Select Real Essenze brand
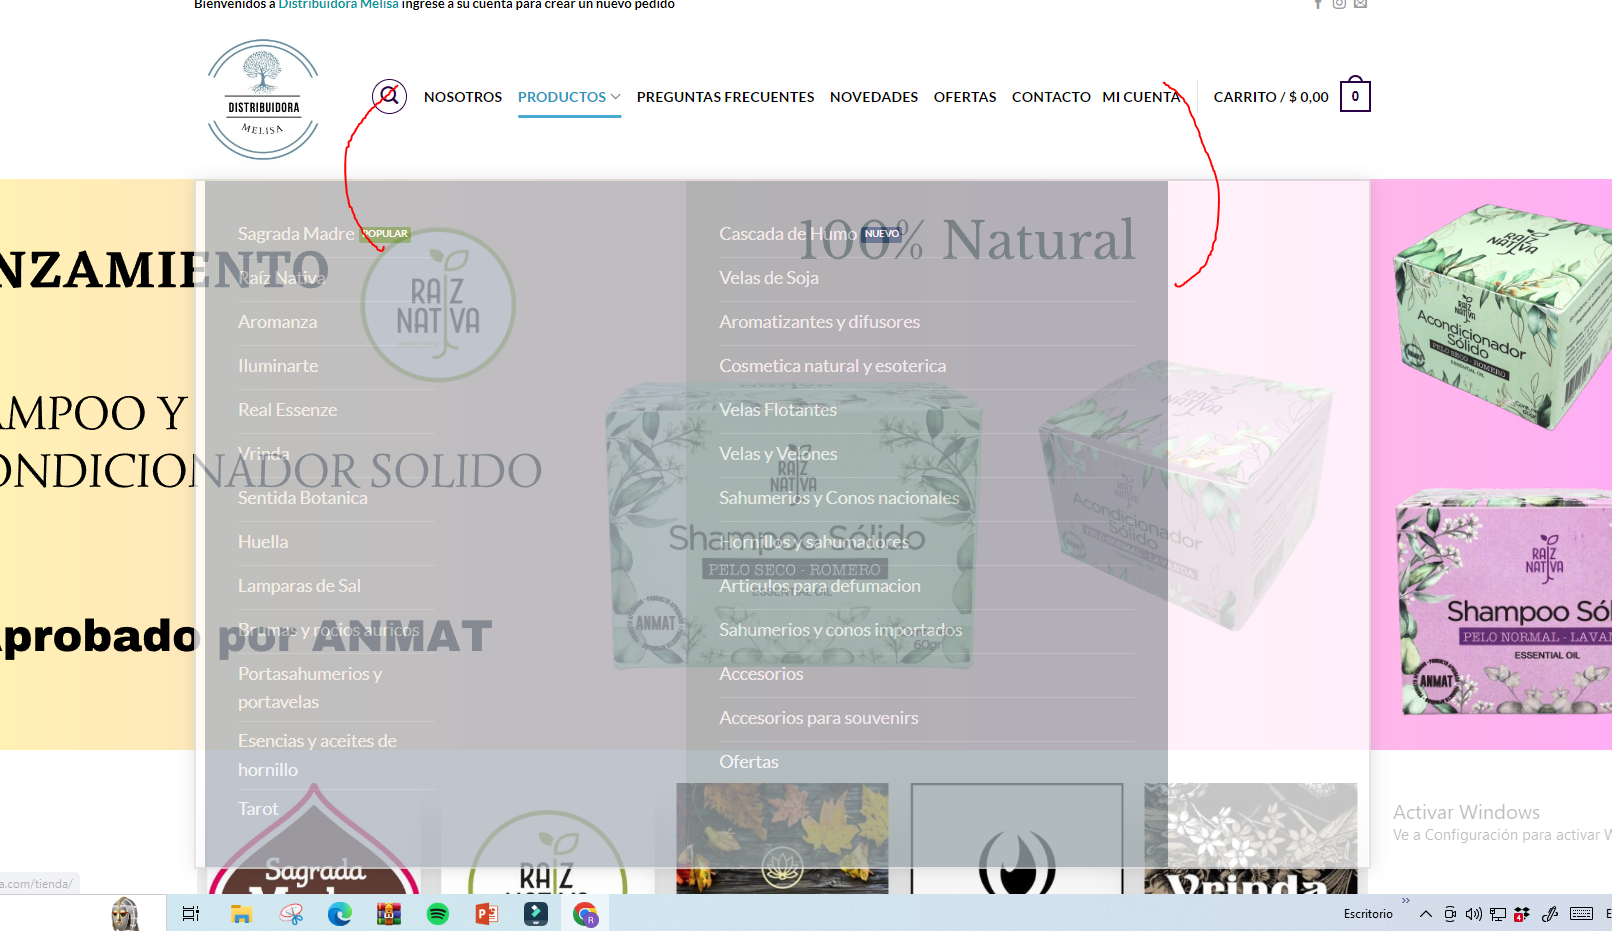Image resolution: width=1612 pixels, height=931 pixels. point(287,410)
